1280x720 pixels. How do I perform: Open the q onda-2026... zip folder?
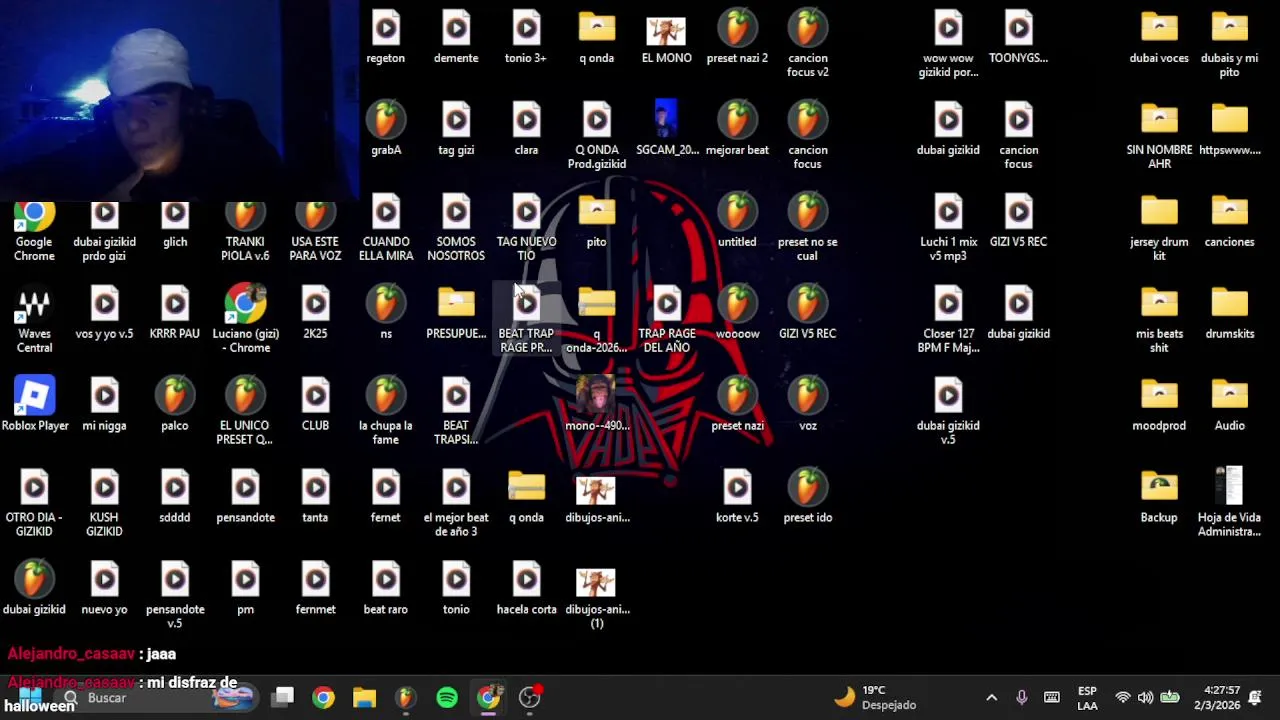(x=597, y=320)
